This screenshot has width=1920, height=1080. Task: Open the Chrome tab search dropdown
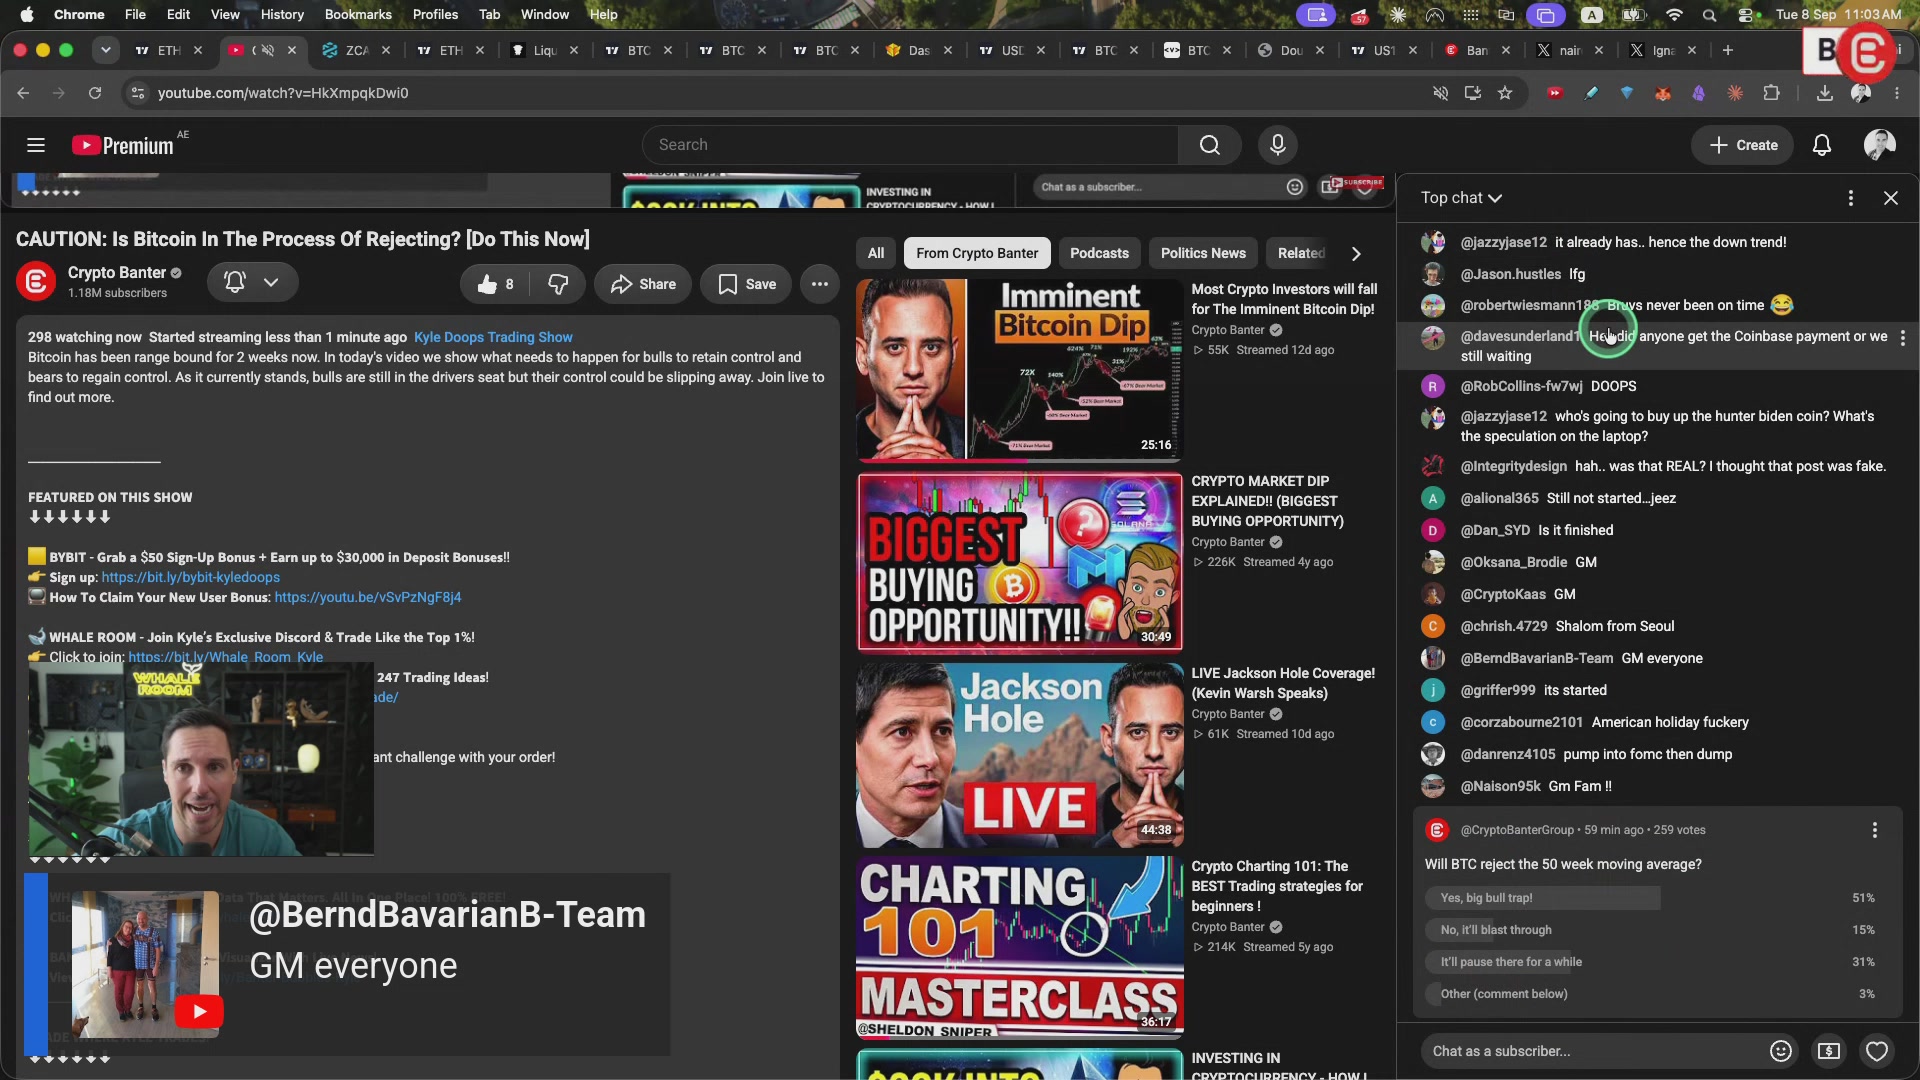coord(106,50)
